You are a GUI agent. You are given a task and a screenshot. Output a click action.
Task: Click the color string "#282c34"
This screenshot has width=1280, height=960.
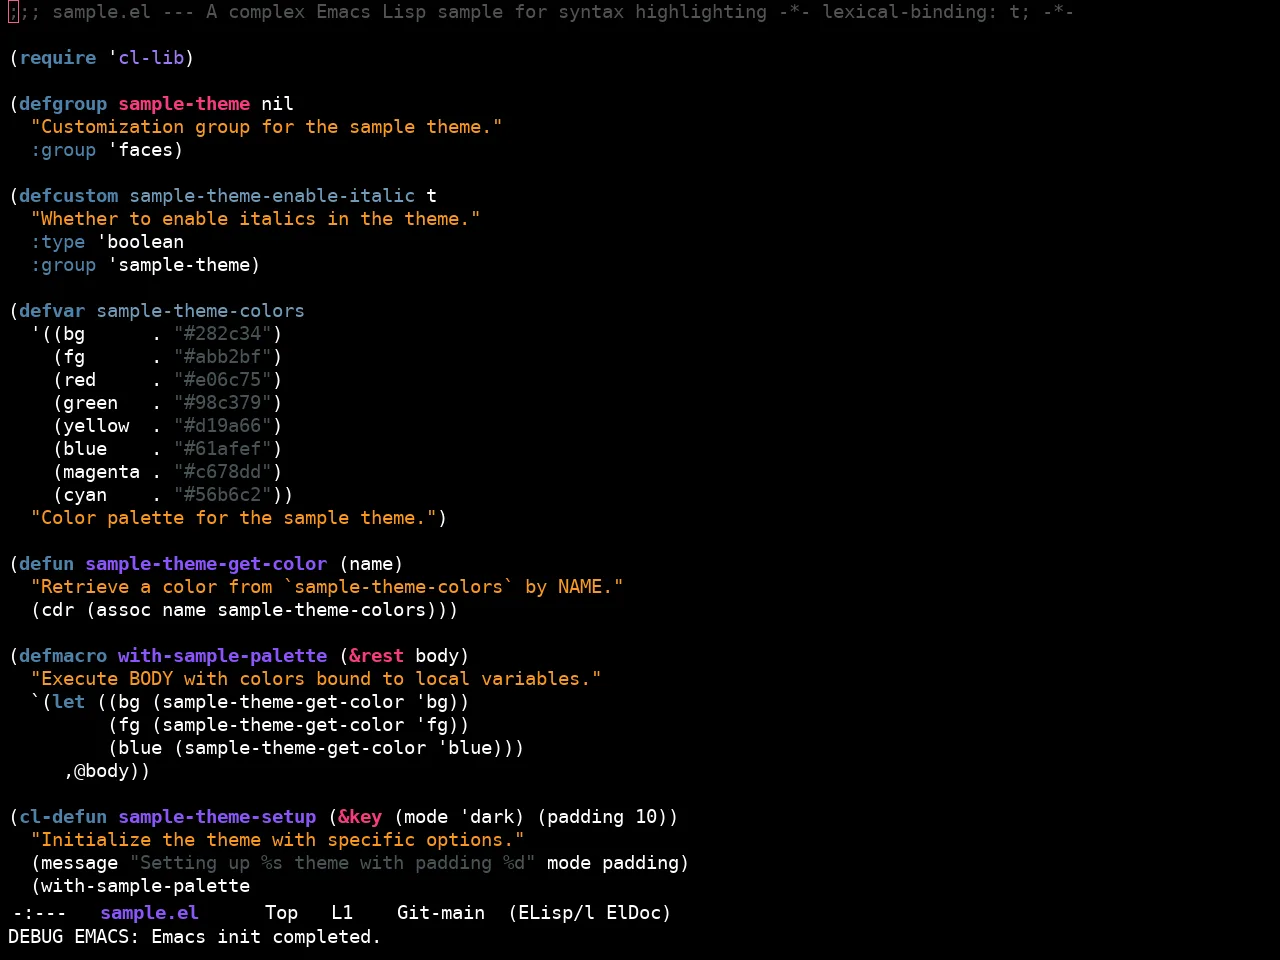coord(223,334)
